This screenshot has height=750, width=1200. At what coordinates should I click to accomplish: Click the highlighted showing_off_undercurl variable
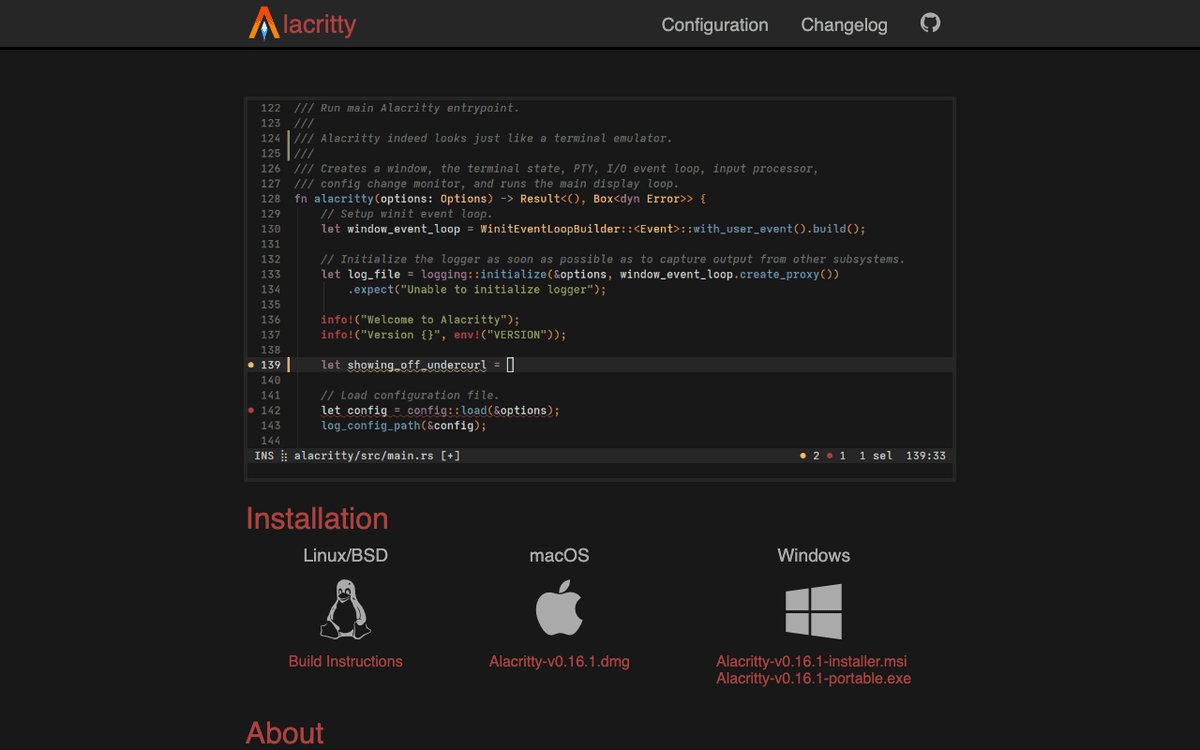point(416,364)
